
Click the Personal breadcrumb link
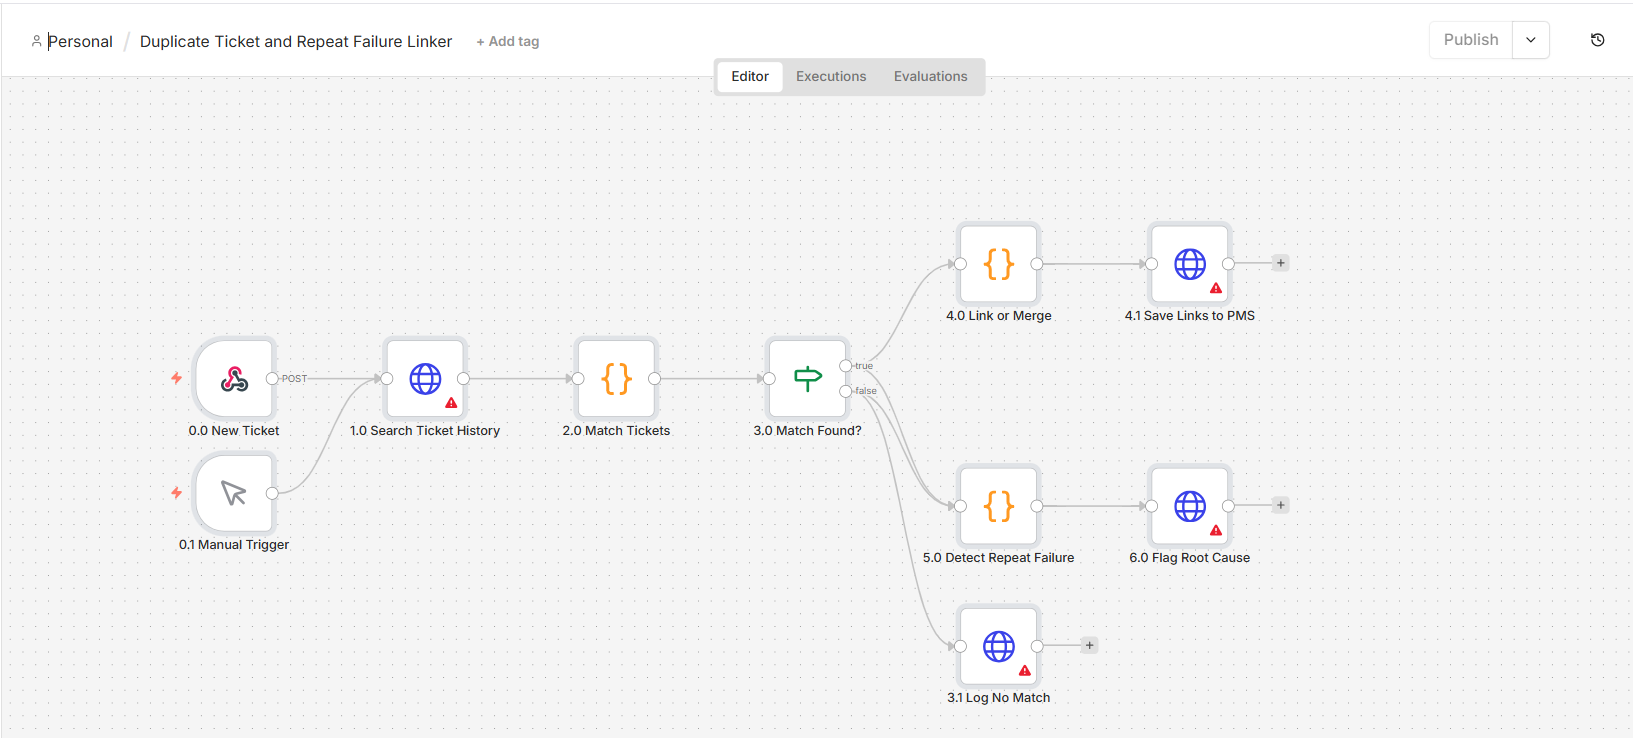pyautogui.click(x=80, y=41)
